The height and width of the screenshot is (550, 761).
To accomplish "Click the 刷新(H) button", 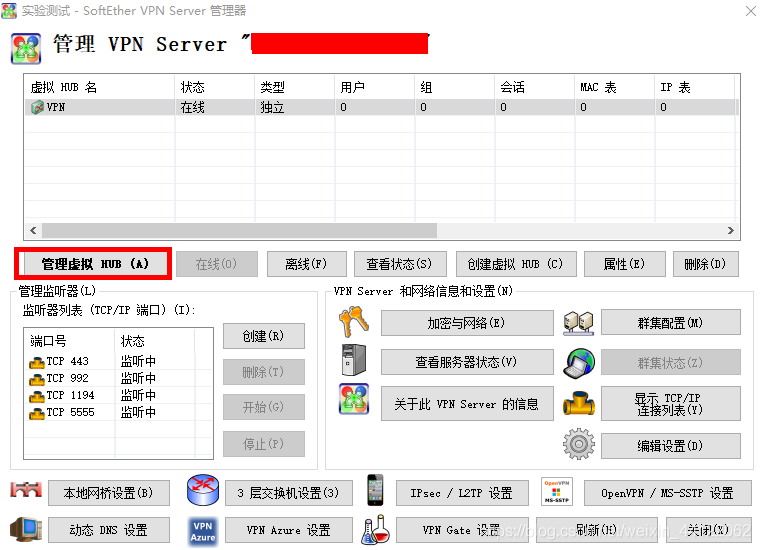I will coord(597,530).
